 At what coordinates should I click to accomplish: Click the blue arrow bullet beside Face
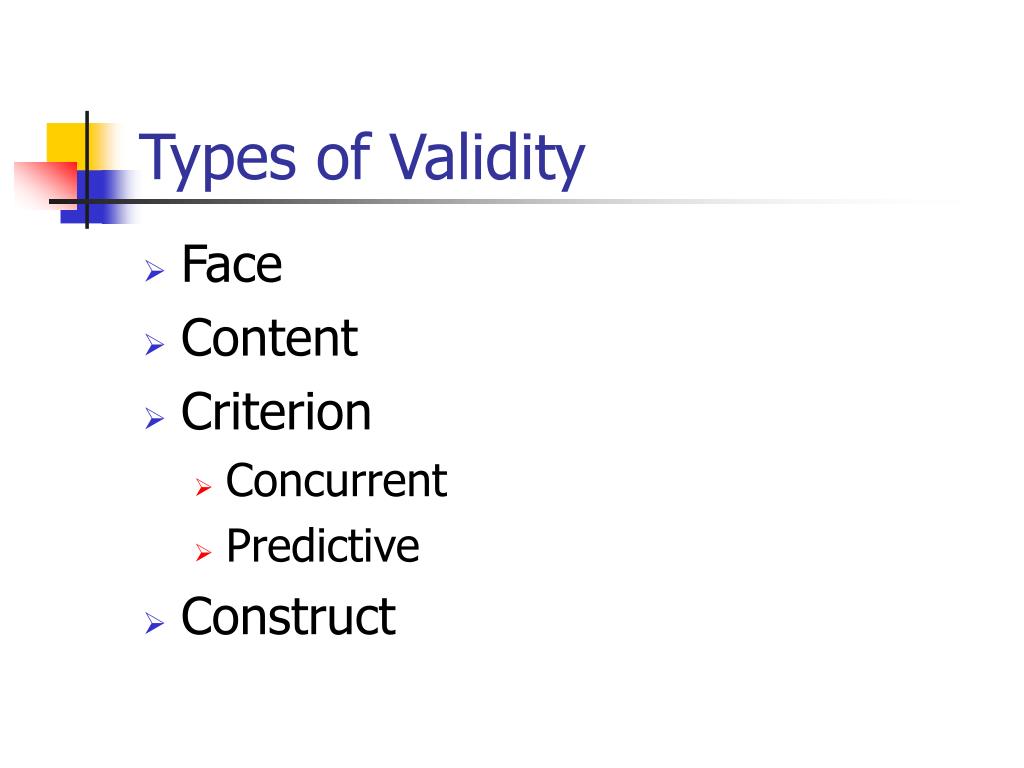click(155, 270)
